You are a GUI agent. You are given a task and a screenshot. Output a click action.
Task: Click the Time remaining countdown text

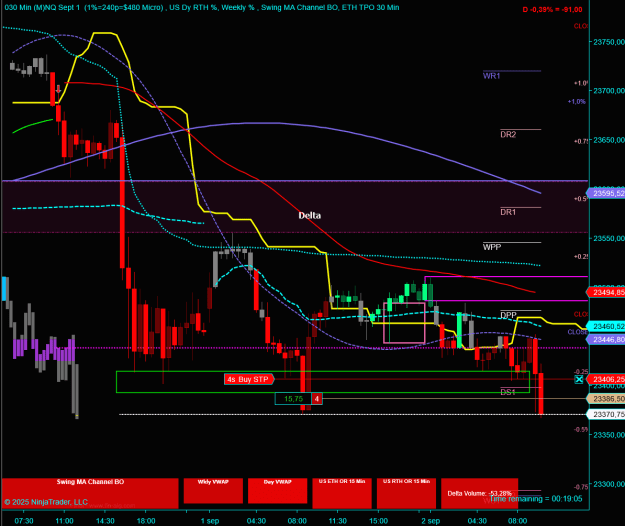pos(536,499)
